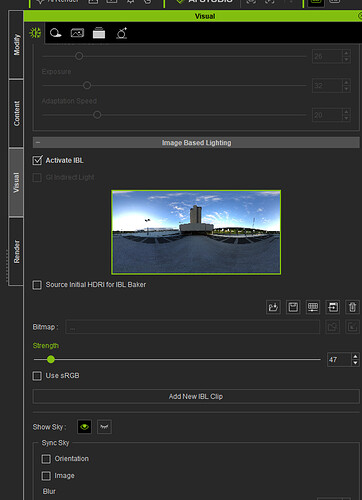Enable the Use sRGB checkbox
This screenshot has height=500, width=362.
coord(37,376)
